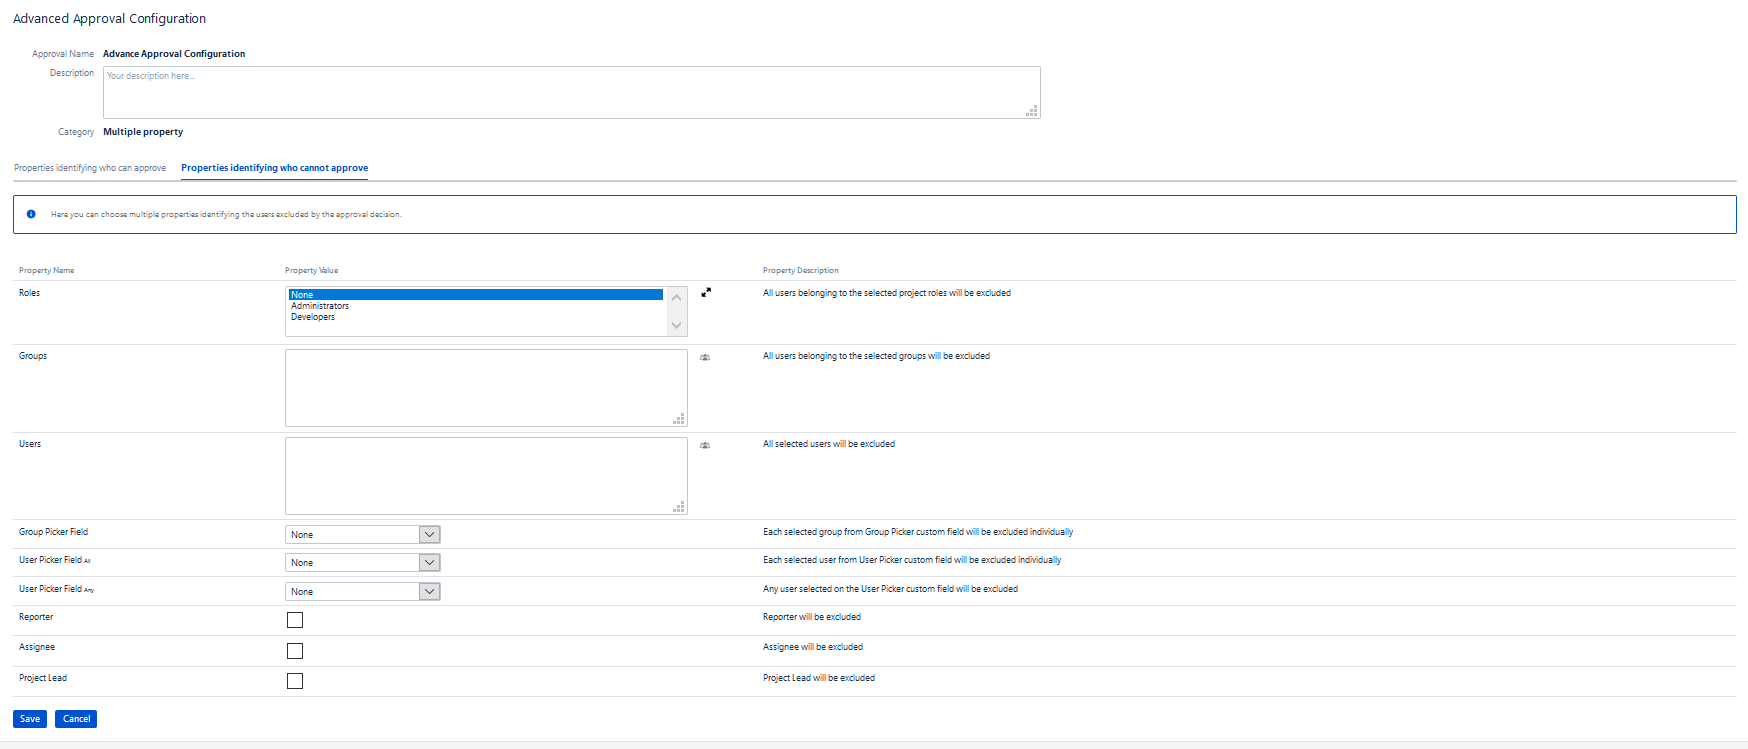Click into the Description text field
1748x749 pixels.
point(570,92)
